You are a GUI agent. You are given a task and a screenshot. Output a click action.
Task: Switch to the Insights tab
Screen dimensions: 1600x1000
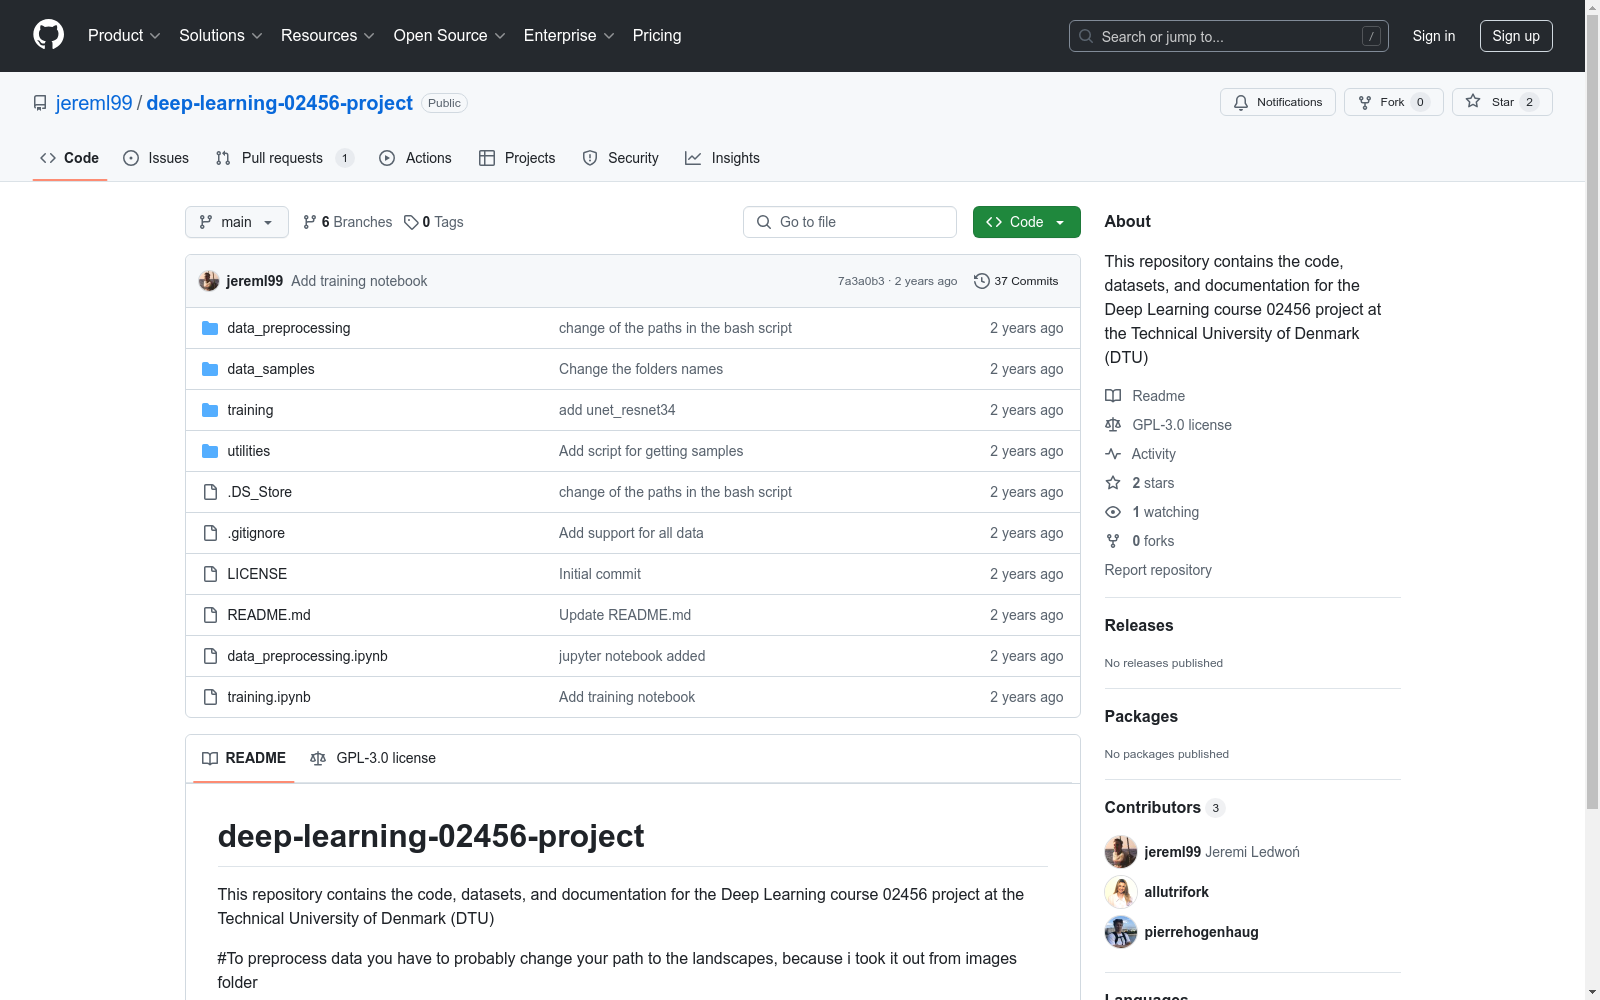722,158
